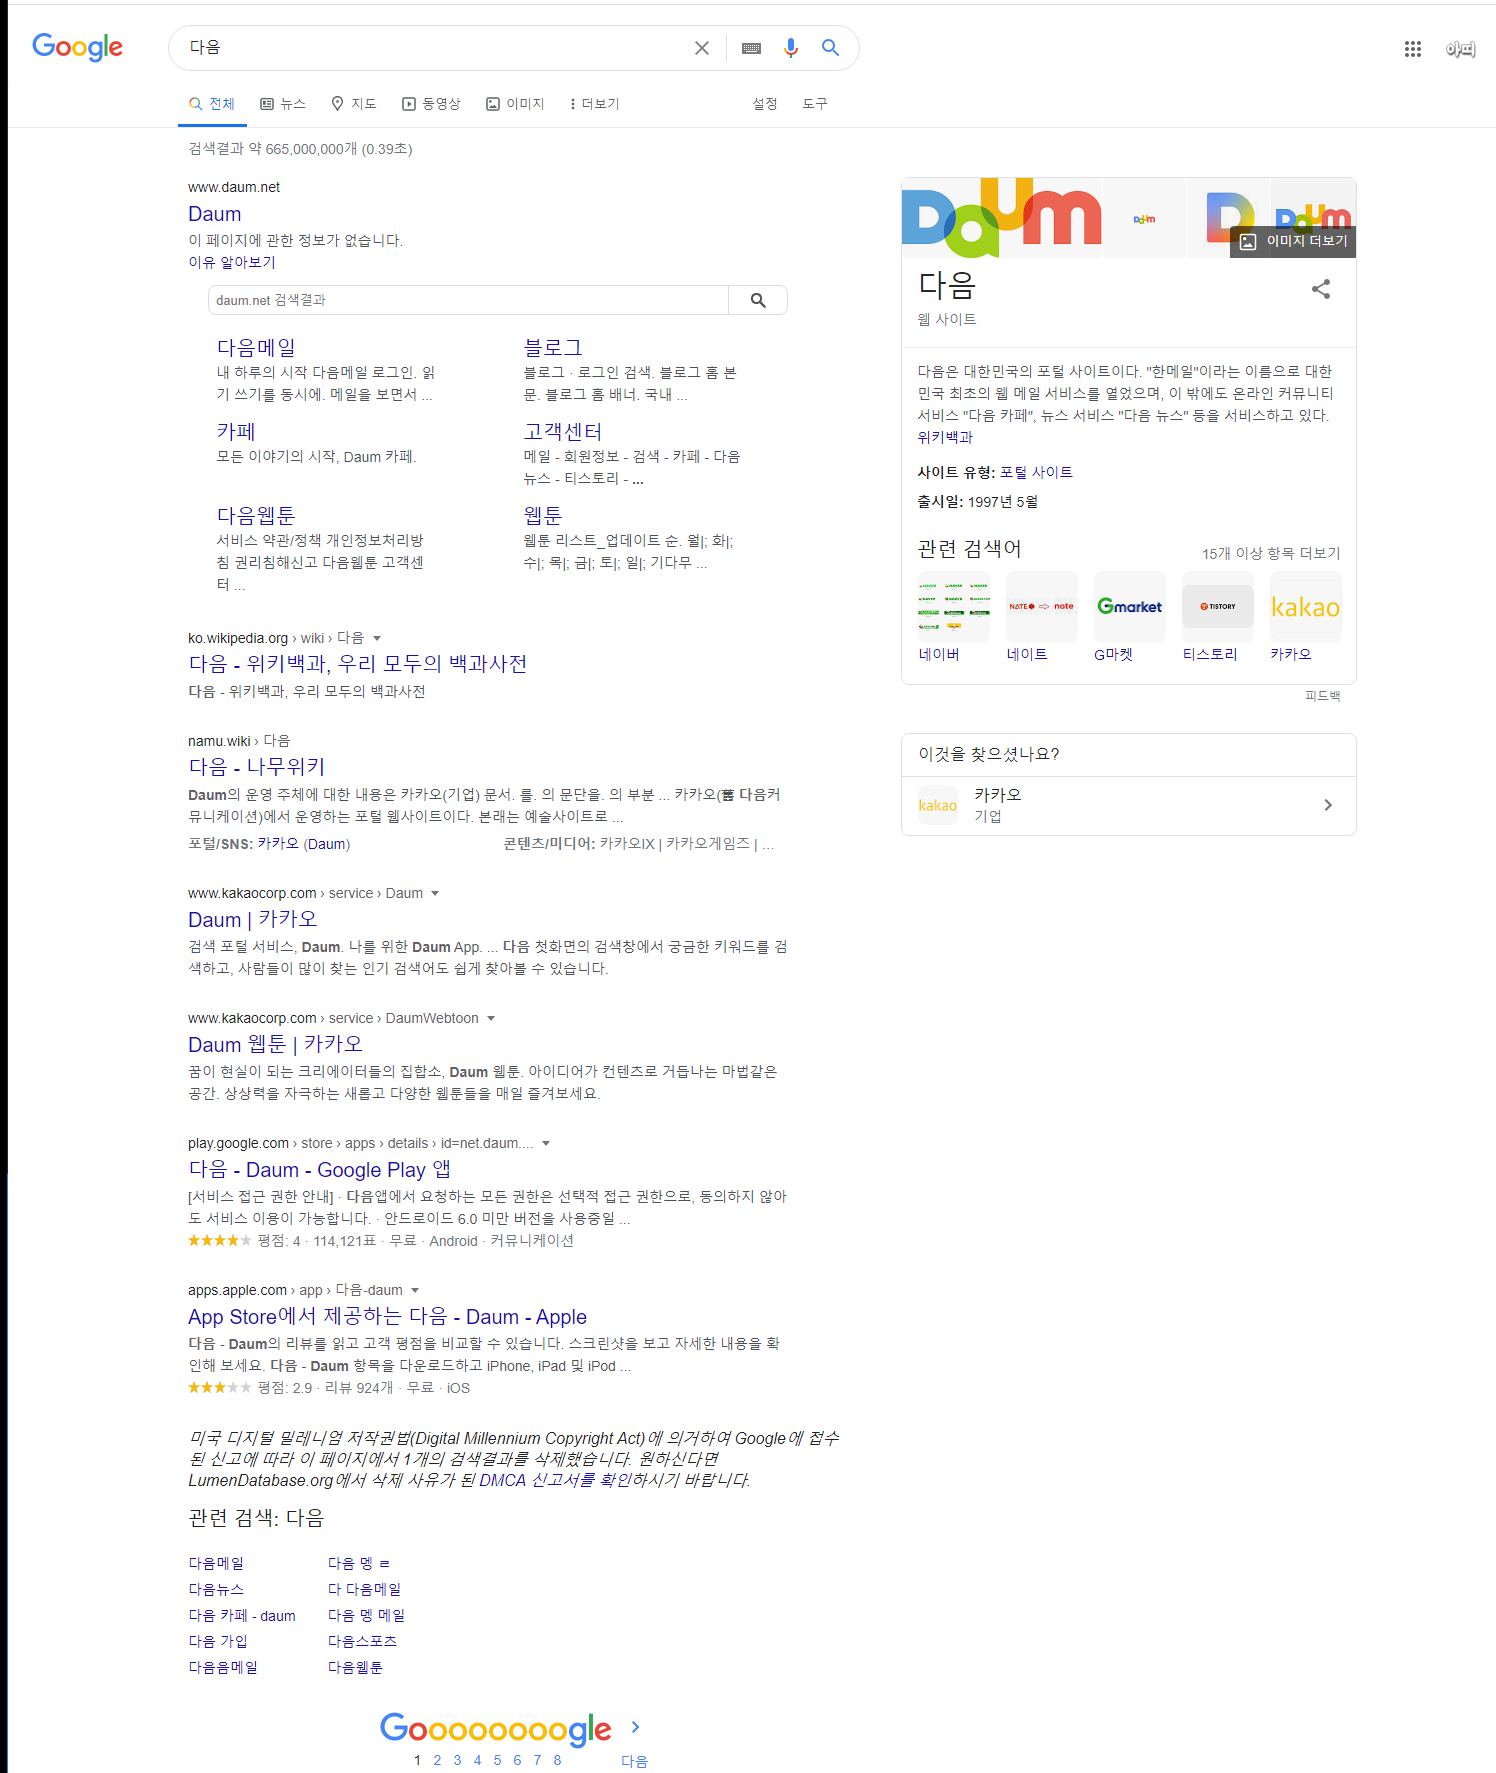
Task: Select related search 다음스포츠
Action: 363,1641
